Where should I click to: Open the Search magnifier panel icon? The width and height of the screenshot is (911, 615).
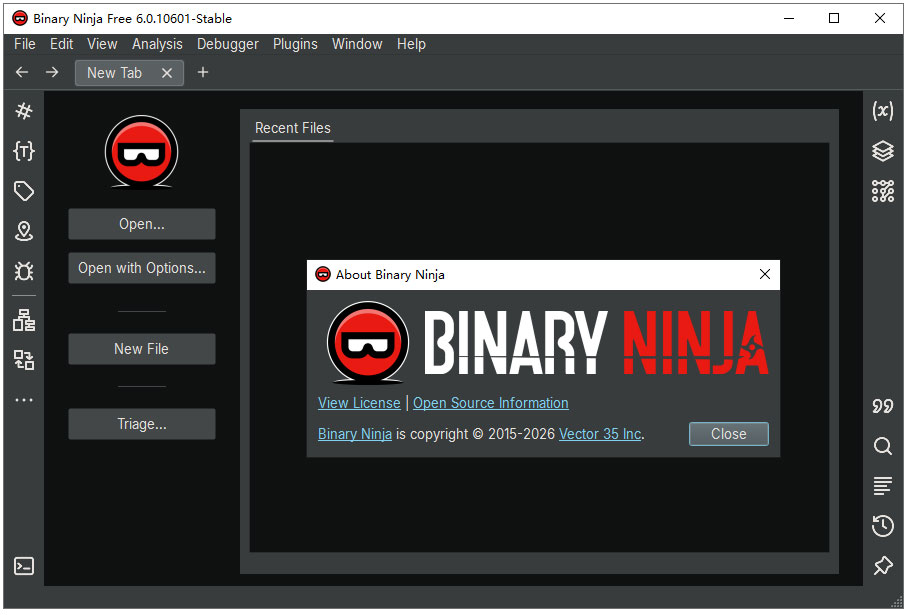click(x=883, y=446)
